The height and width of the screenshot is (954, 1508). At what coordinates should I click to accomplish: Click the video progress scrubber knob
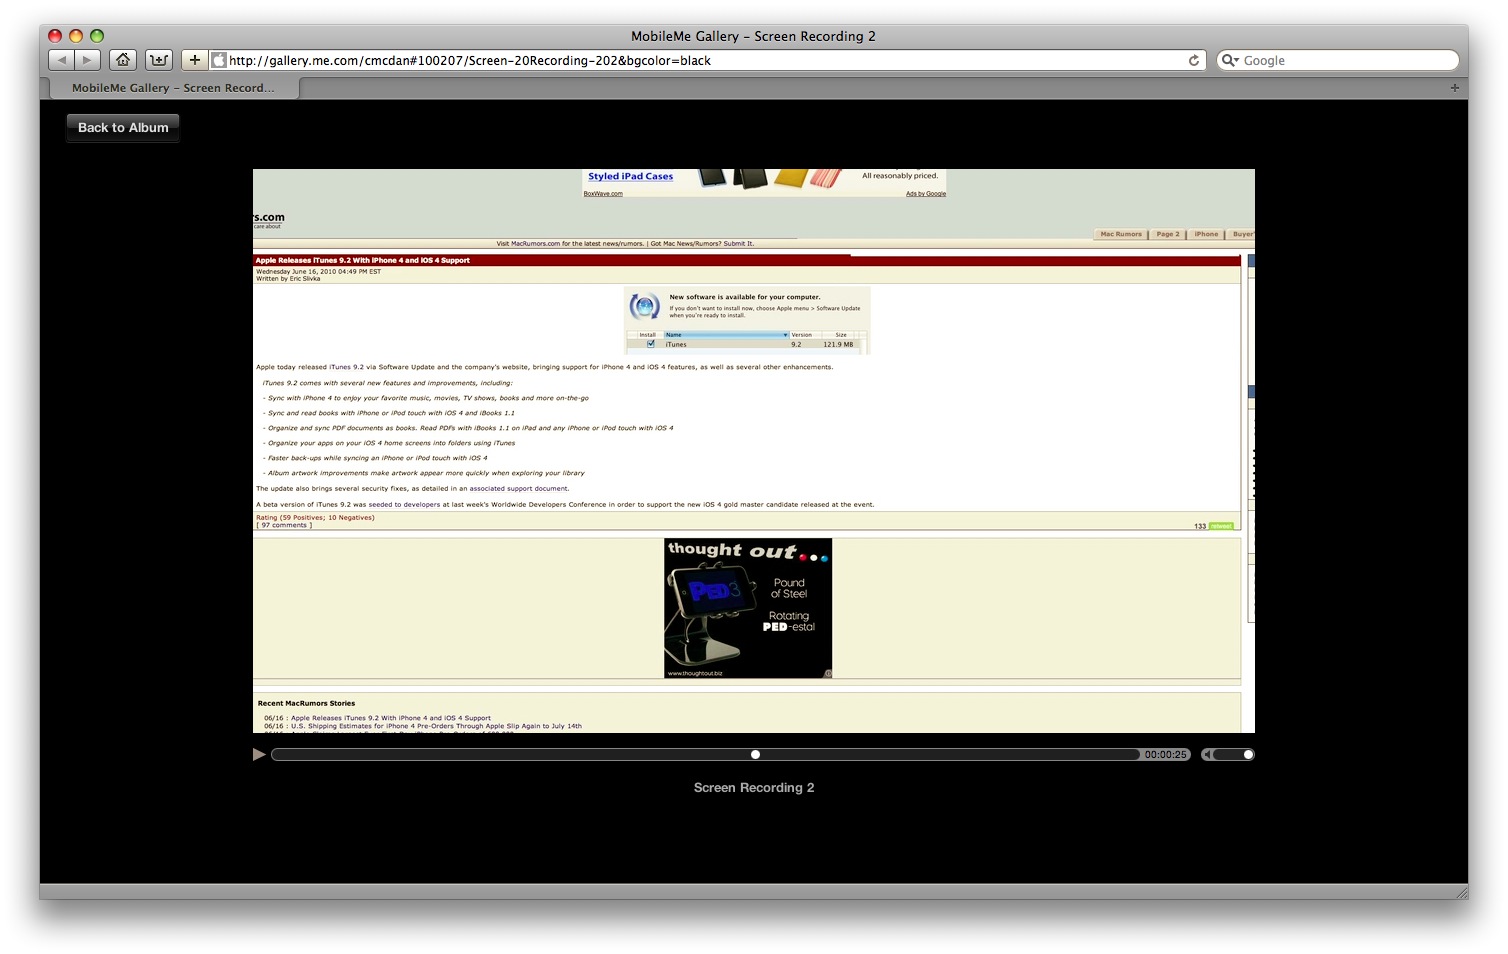coord(755,754)
